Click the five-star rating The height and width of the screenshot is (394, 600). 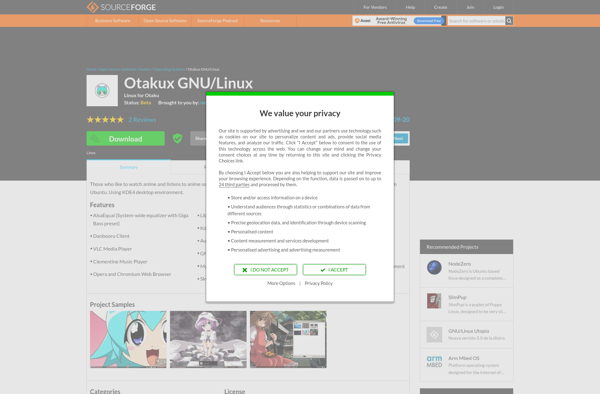[x=105, y=120]
